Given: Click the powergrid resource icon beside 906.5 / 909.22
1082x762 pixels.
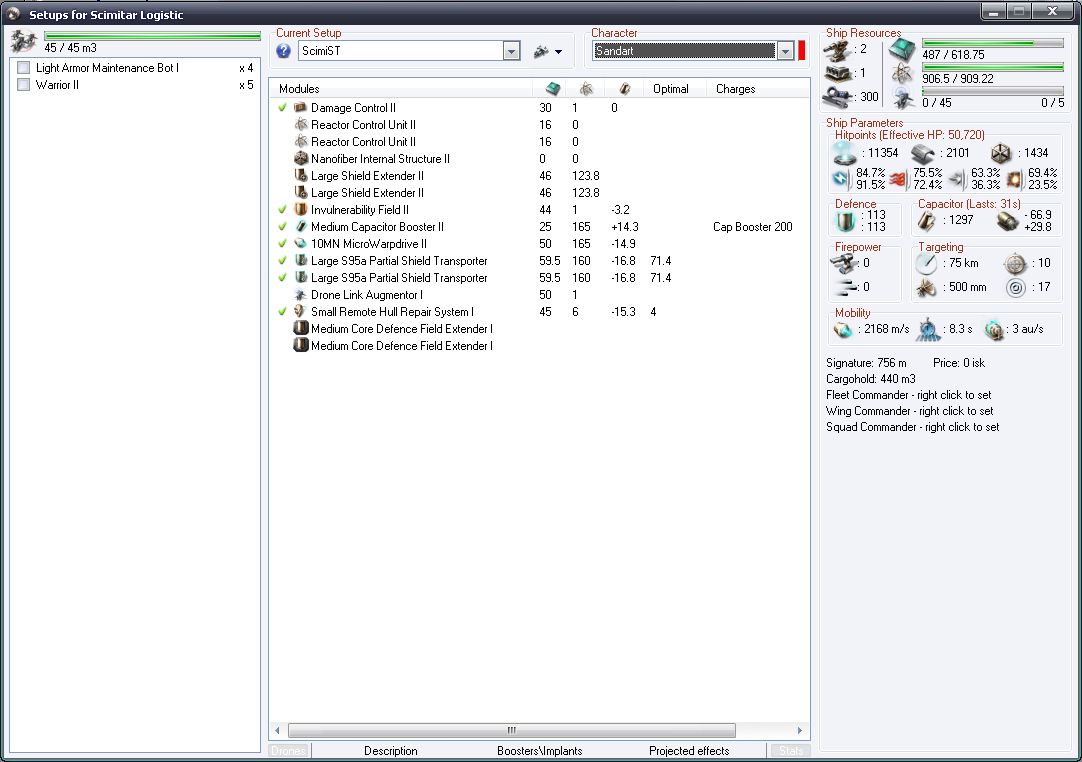Looking at the screenshot, I should click(902, 74).
